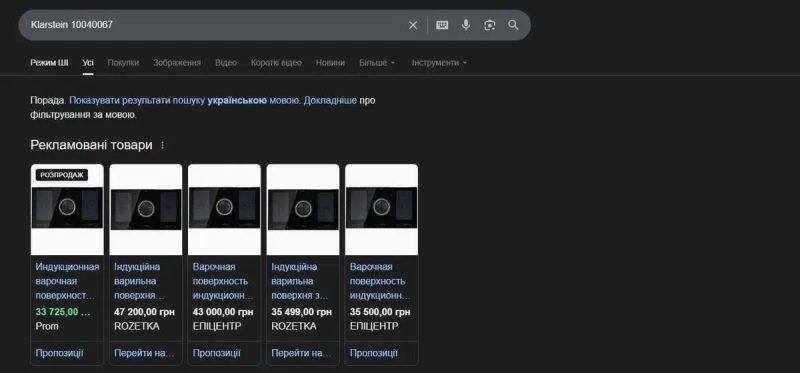This screenshot has width=800, height=373.
Task: Click the price 35 500,00 грн
Action: click(380, 312)
